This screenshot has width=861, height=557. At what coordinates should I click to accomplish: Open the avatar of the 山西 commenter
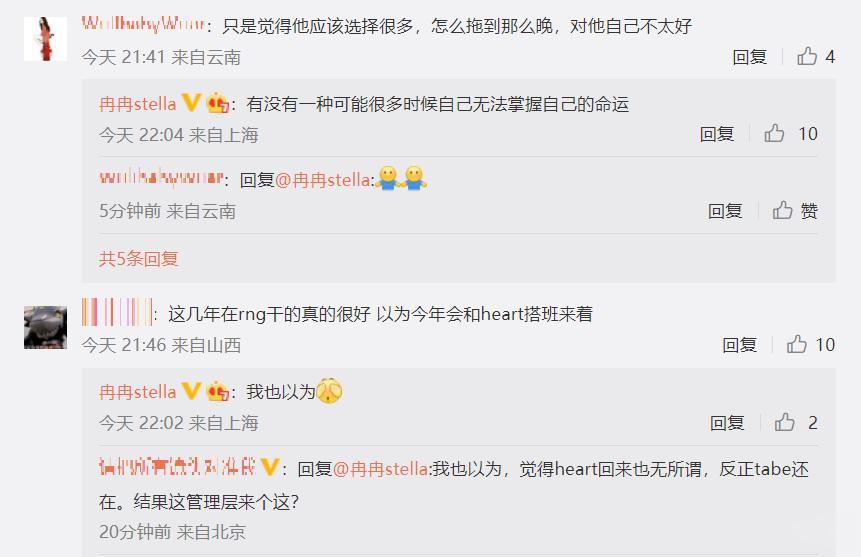tap(46, 327)
